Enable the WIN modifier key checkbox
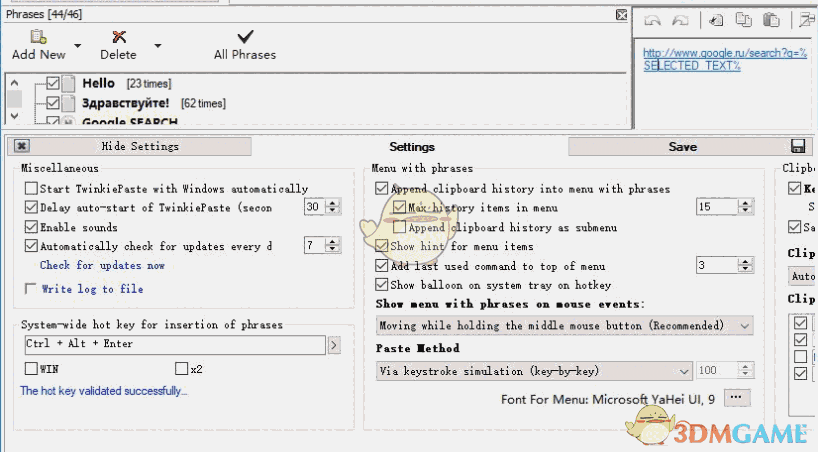This screenshot has width=818, height=452. pyautogui.click(x=31, y=369)
